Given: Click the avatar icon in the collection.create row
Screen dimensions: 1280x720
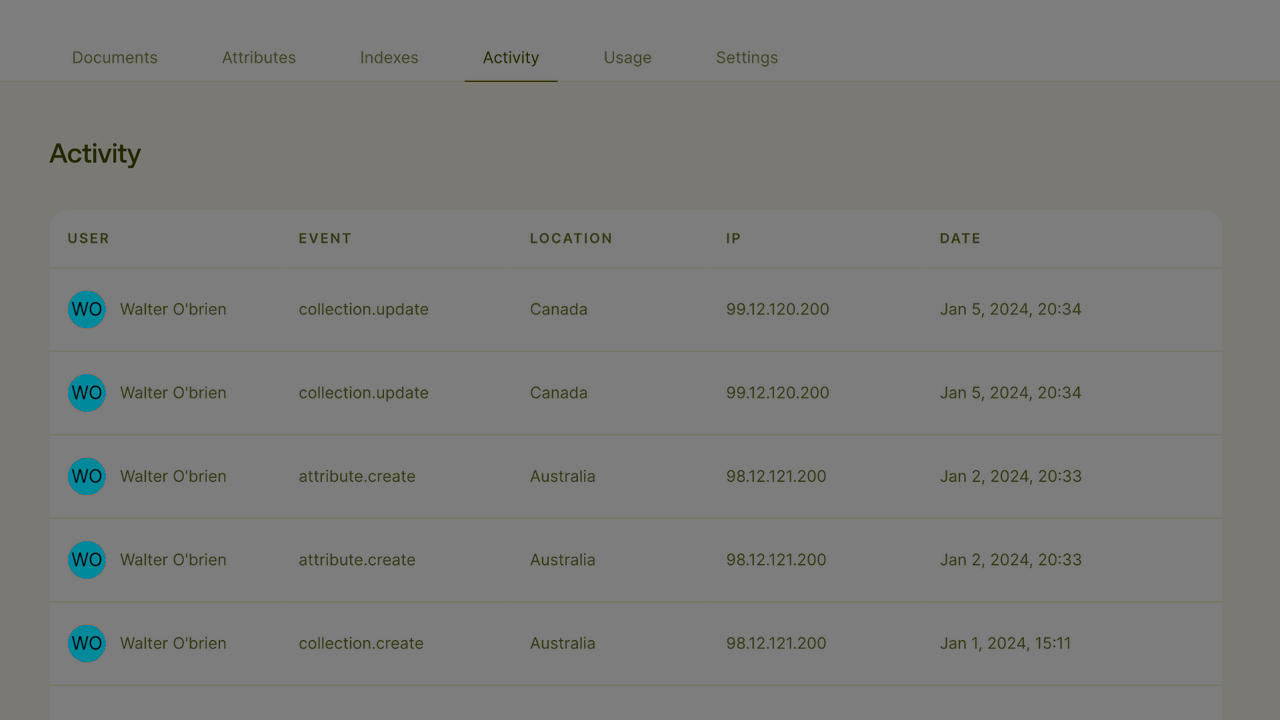Looking at the screenshot, I should [86, 643].
